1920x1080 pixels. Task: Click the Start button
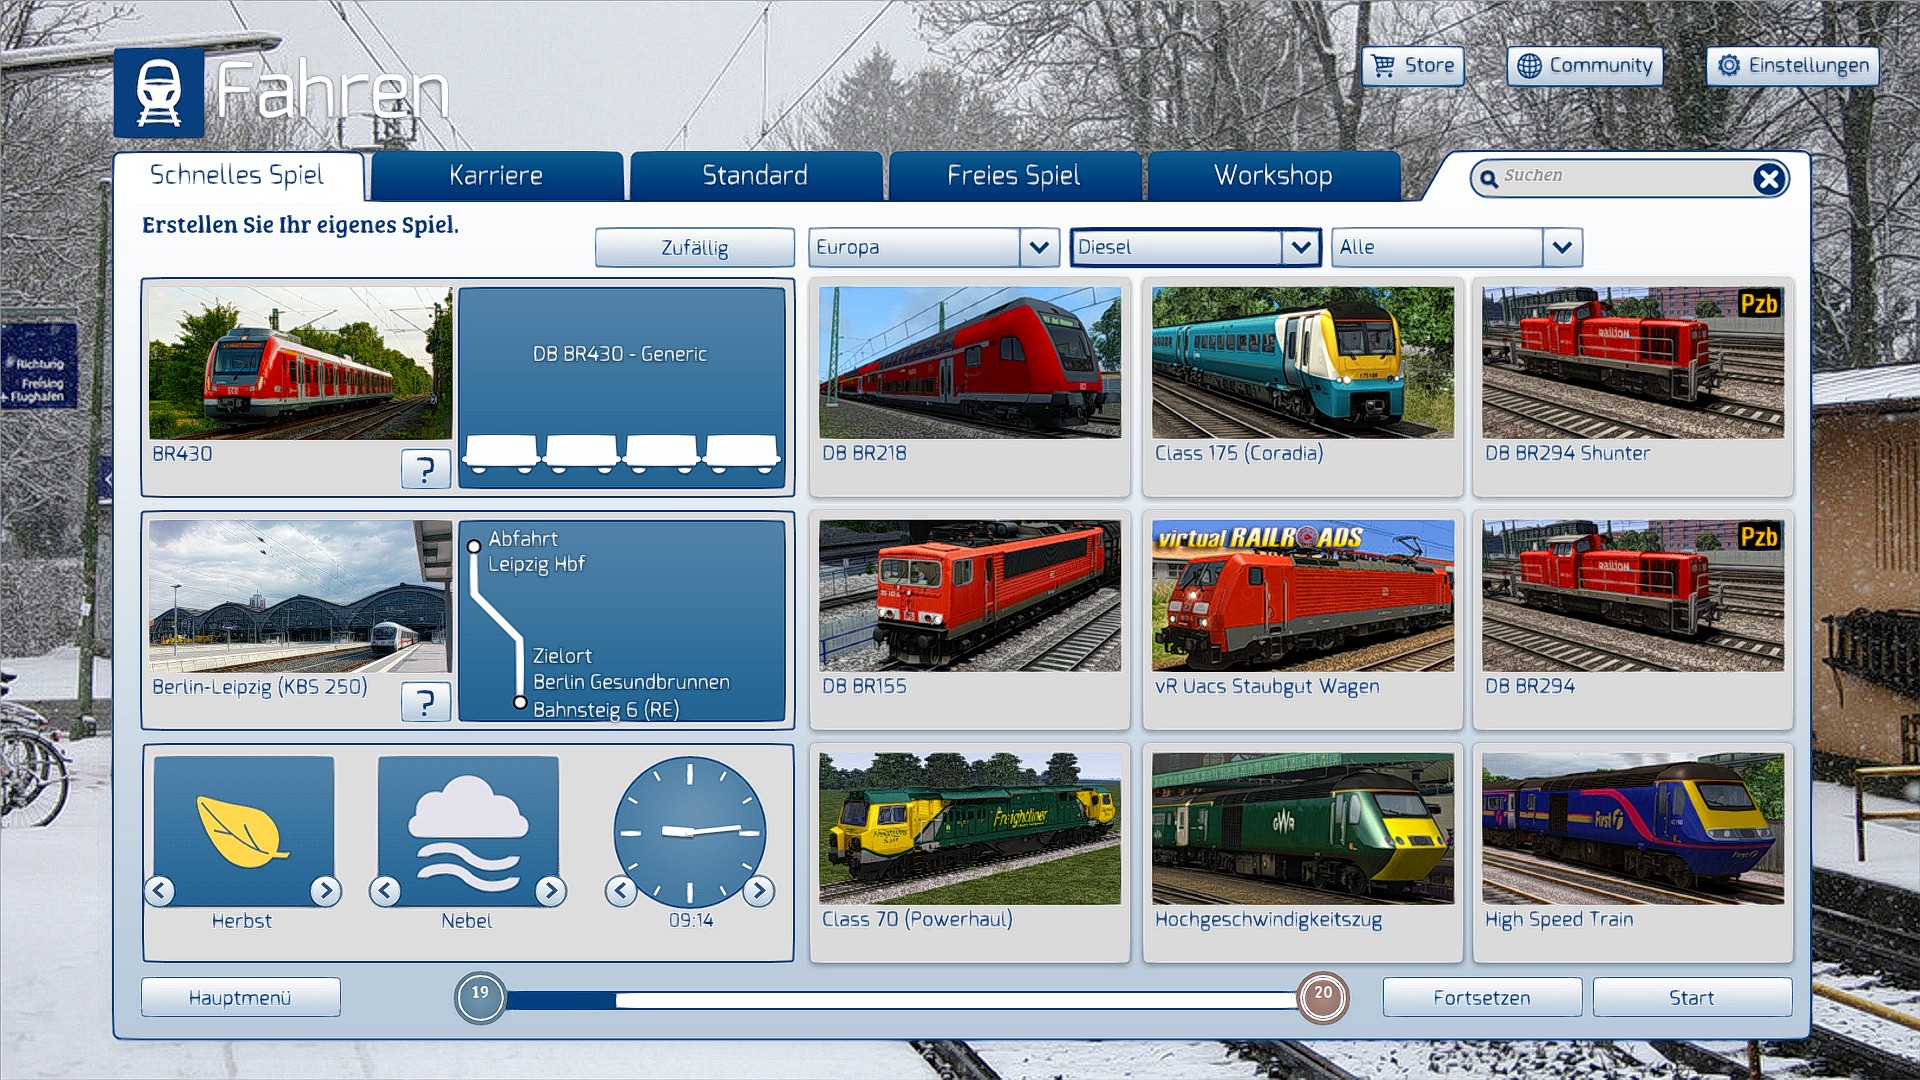point(1691,997)
